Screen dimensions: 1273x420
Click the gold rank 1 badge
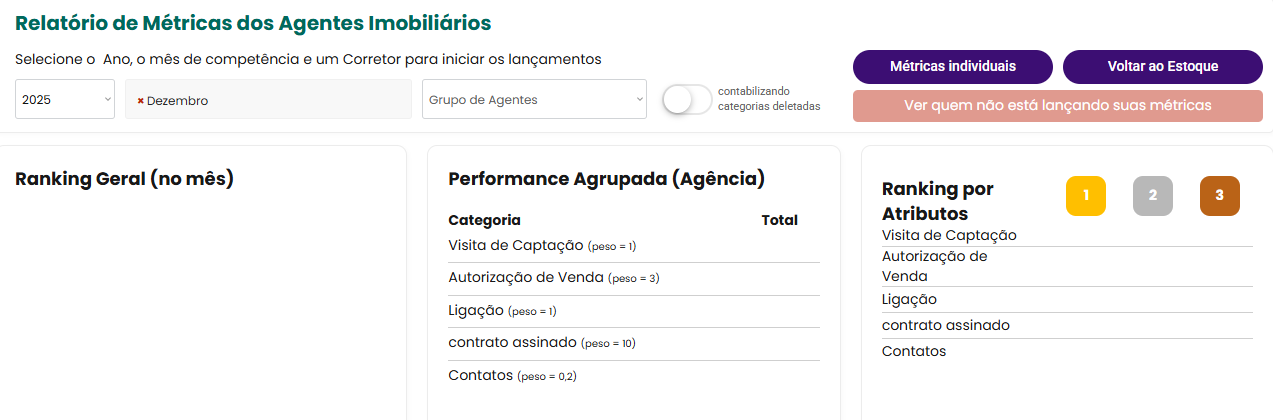click(x=1086, y=196)
